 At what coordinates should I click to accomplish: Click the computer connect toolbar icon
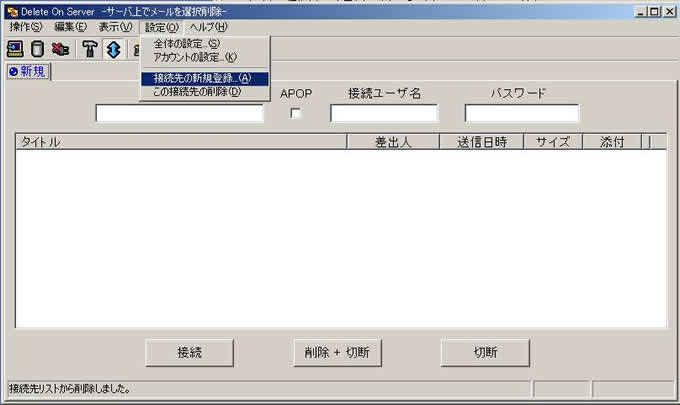point(15,49)
